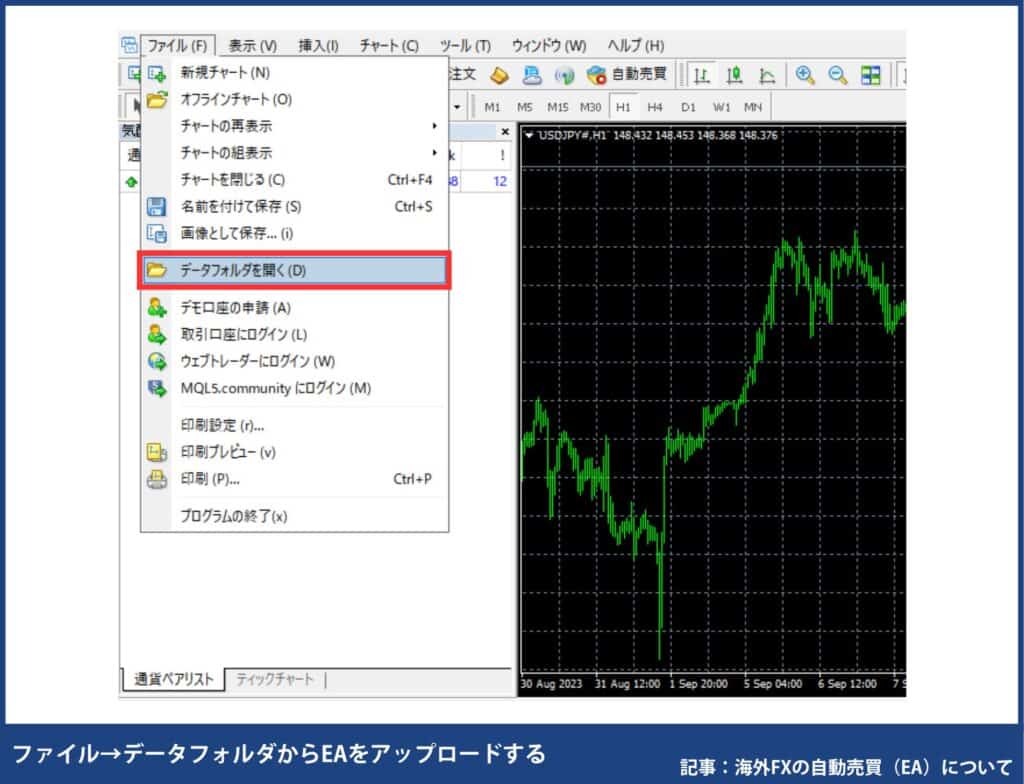Select the H4 timeframe button
The height and width of the screenshot is (784, 1024).
click(x=654, y=107)
